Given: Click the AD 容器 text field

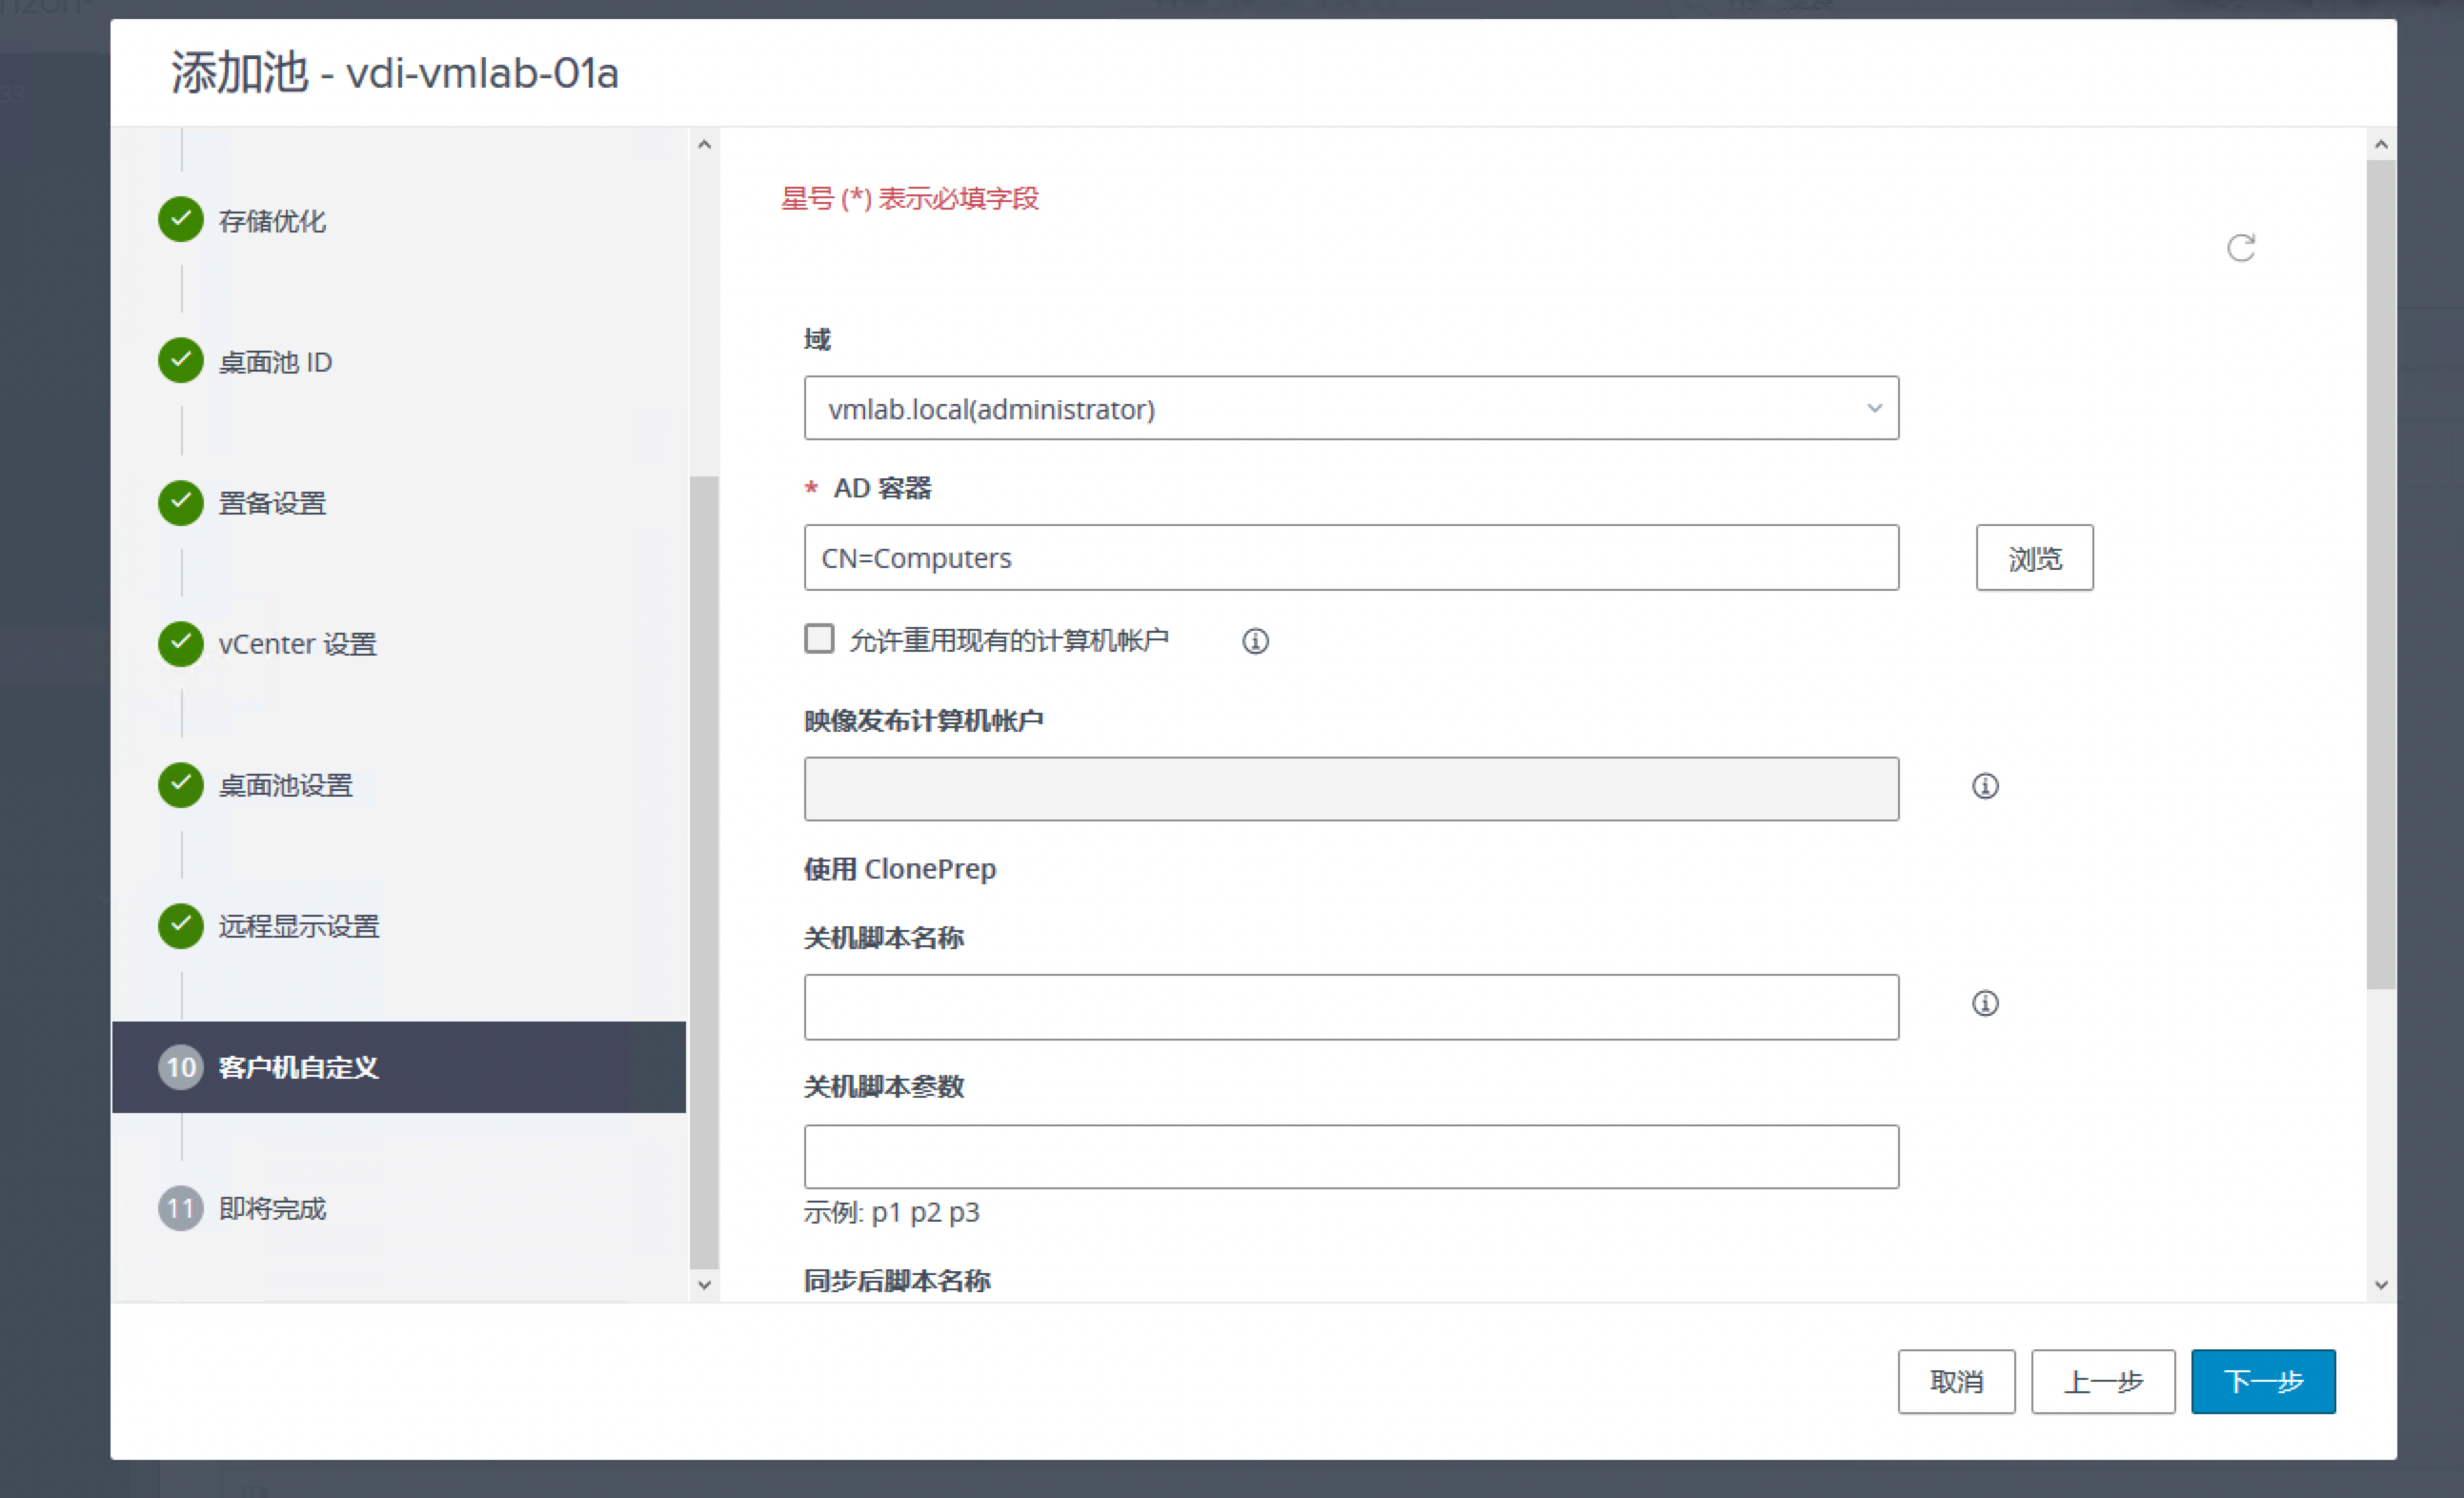Looking at the screenshot, I should (x=1350, y=558).
